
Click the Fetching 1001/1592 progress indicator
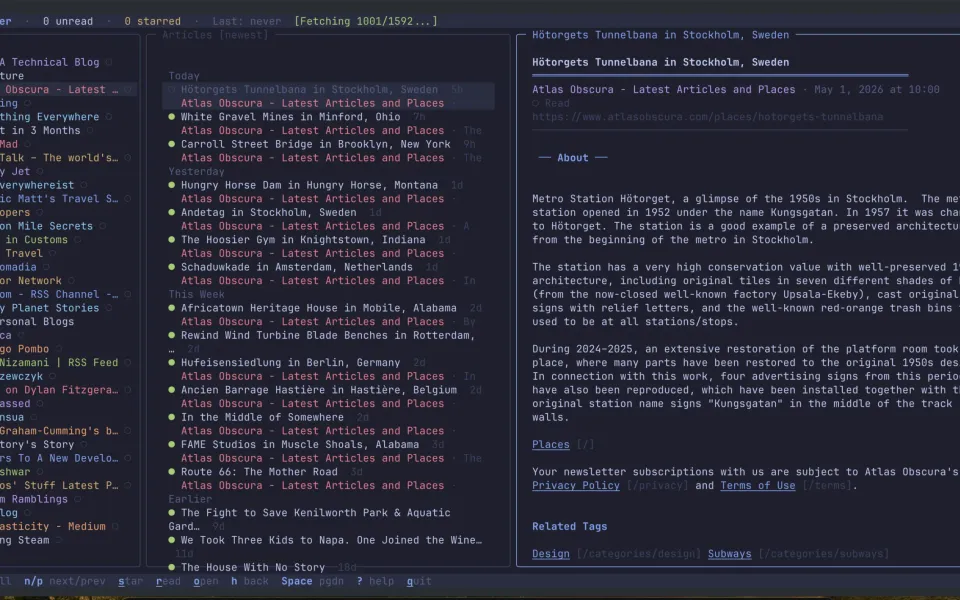pyautogui.click(x=366, y=21)
